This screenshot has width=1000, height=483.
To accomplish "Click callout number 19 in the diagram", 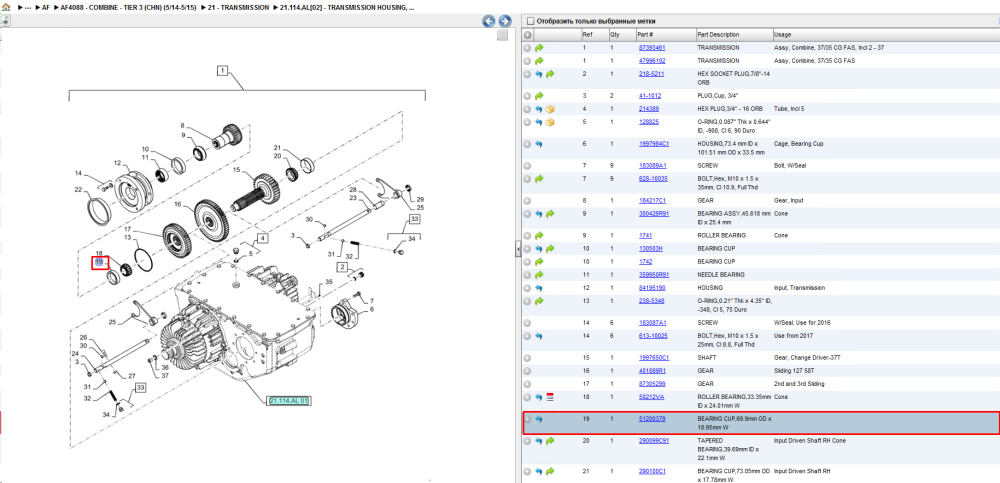I will pos(99,262).
